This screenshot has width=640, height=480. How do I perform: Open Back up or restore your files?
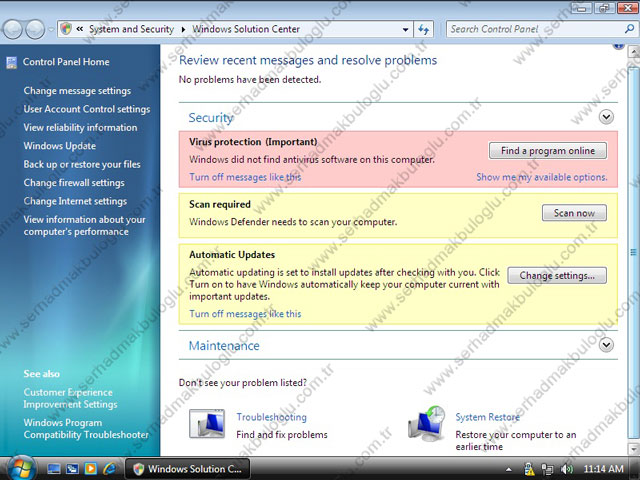click(82, 164)
